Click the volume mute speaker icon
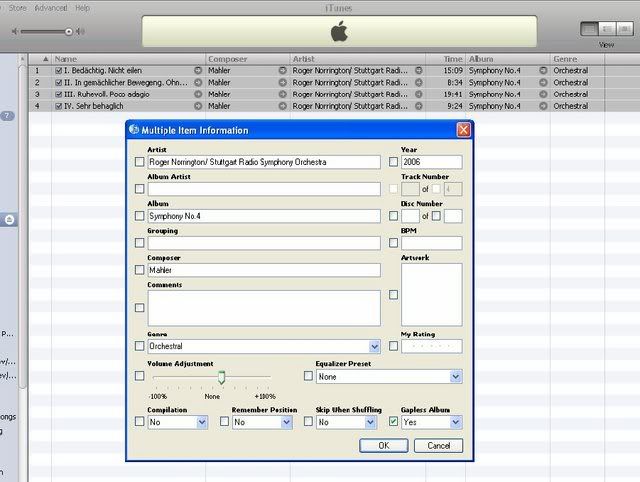This screenshot has width=640, height=482. 15,31
